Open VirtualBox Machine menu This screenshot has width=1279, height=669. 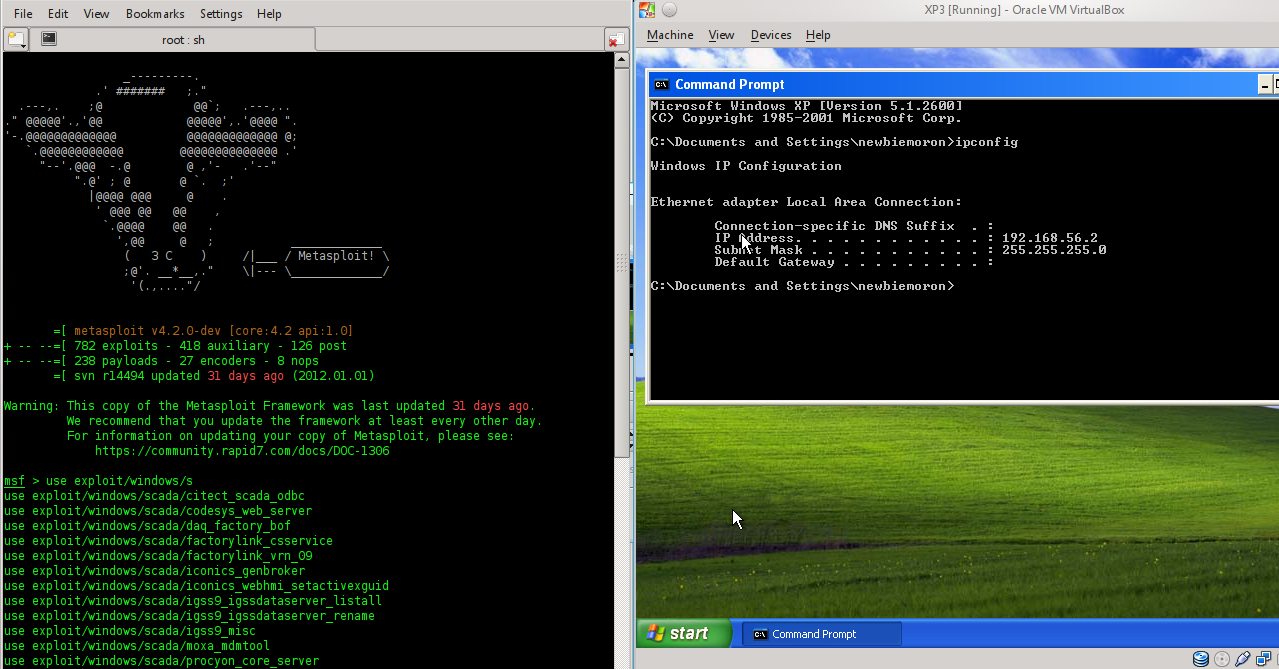pos(670,35)
